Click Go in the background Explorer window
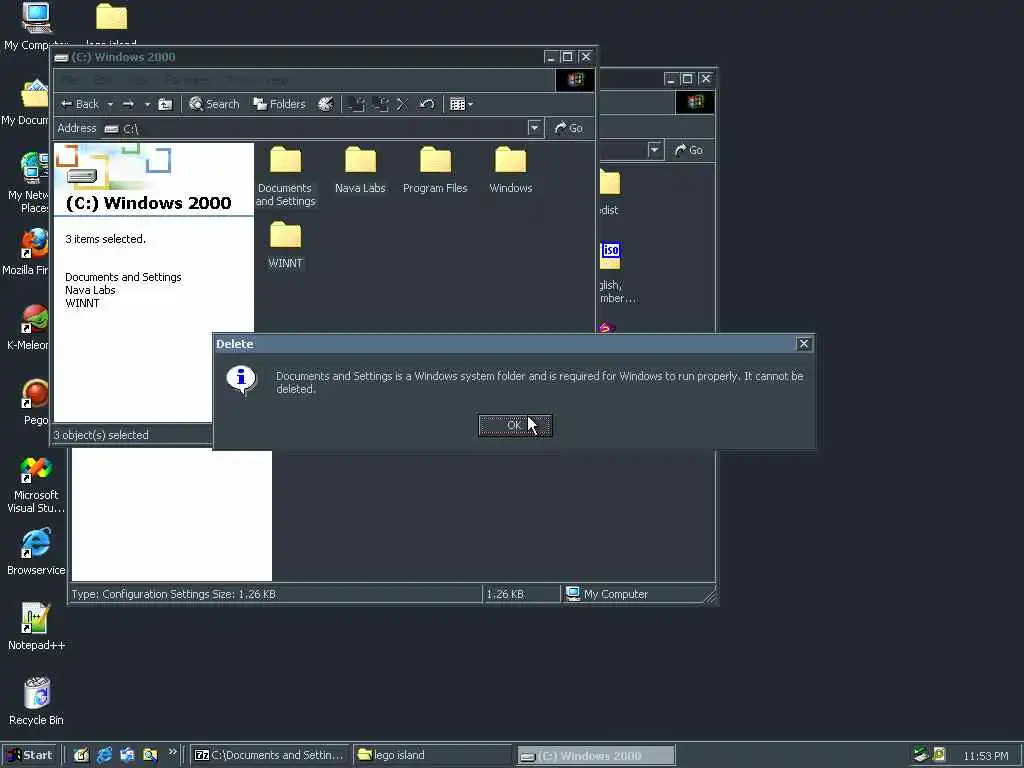Image resolution: width=1024 pixels, height=768 pixels. tap(689, 150)
